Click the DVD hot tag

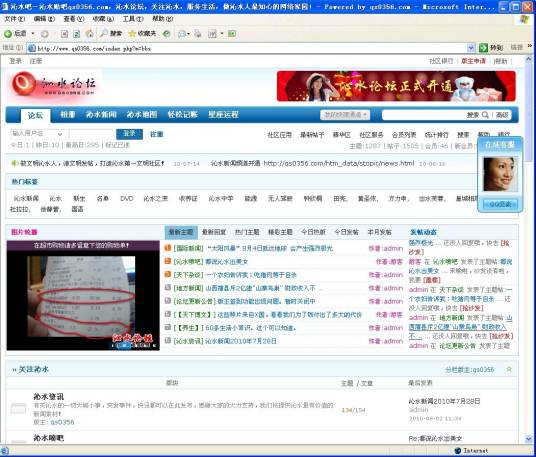(x=127, y=198)
